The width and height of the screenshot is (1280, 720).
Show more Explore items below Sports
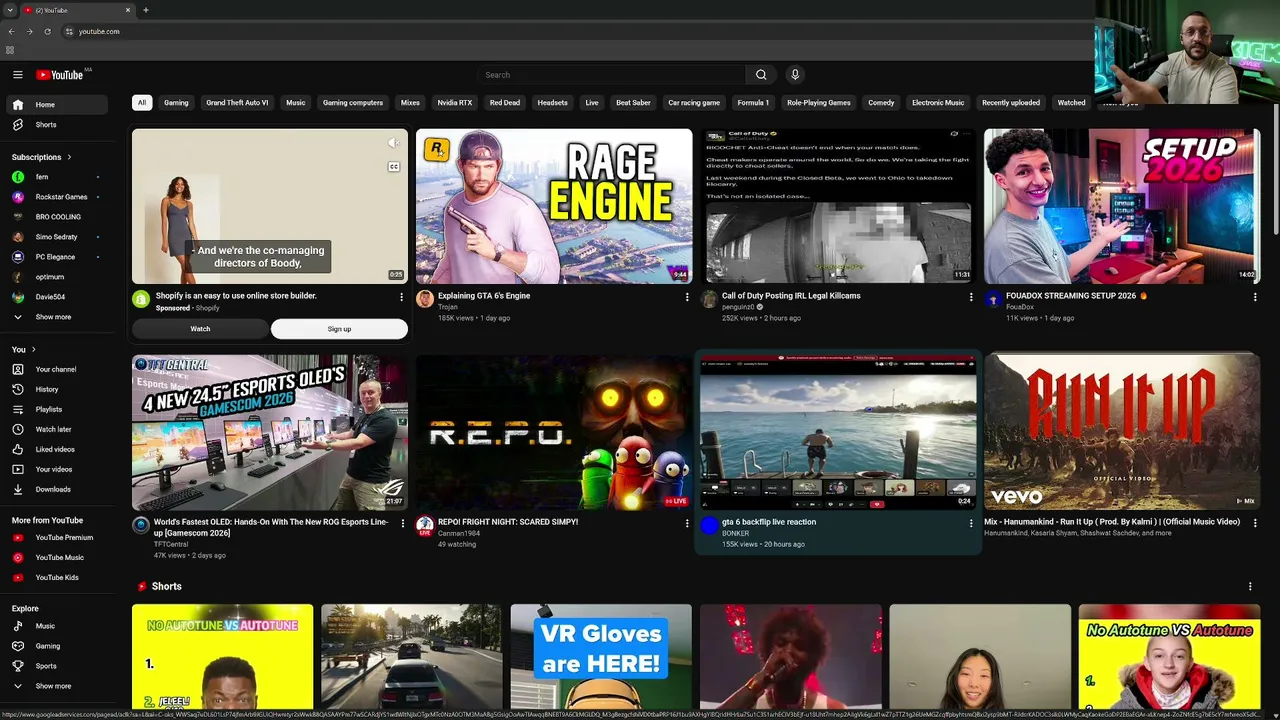coord(56,686)
